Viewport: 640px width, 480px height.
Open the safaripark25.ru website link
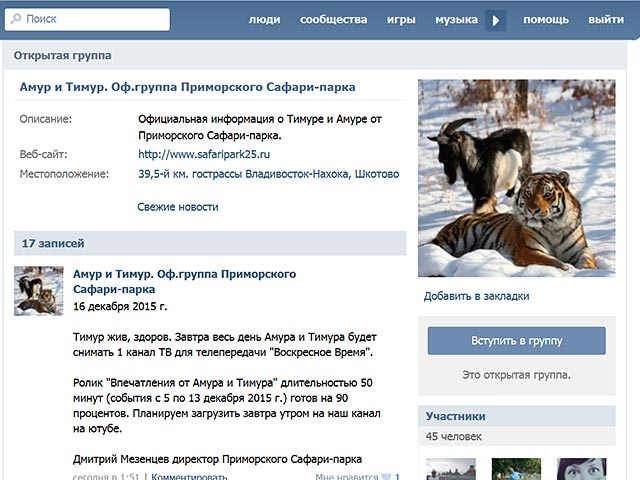tap(204, 154)
